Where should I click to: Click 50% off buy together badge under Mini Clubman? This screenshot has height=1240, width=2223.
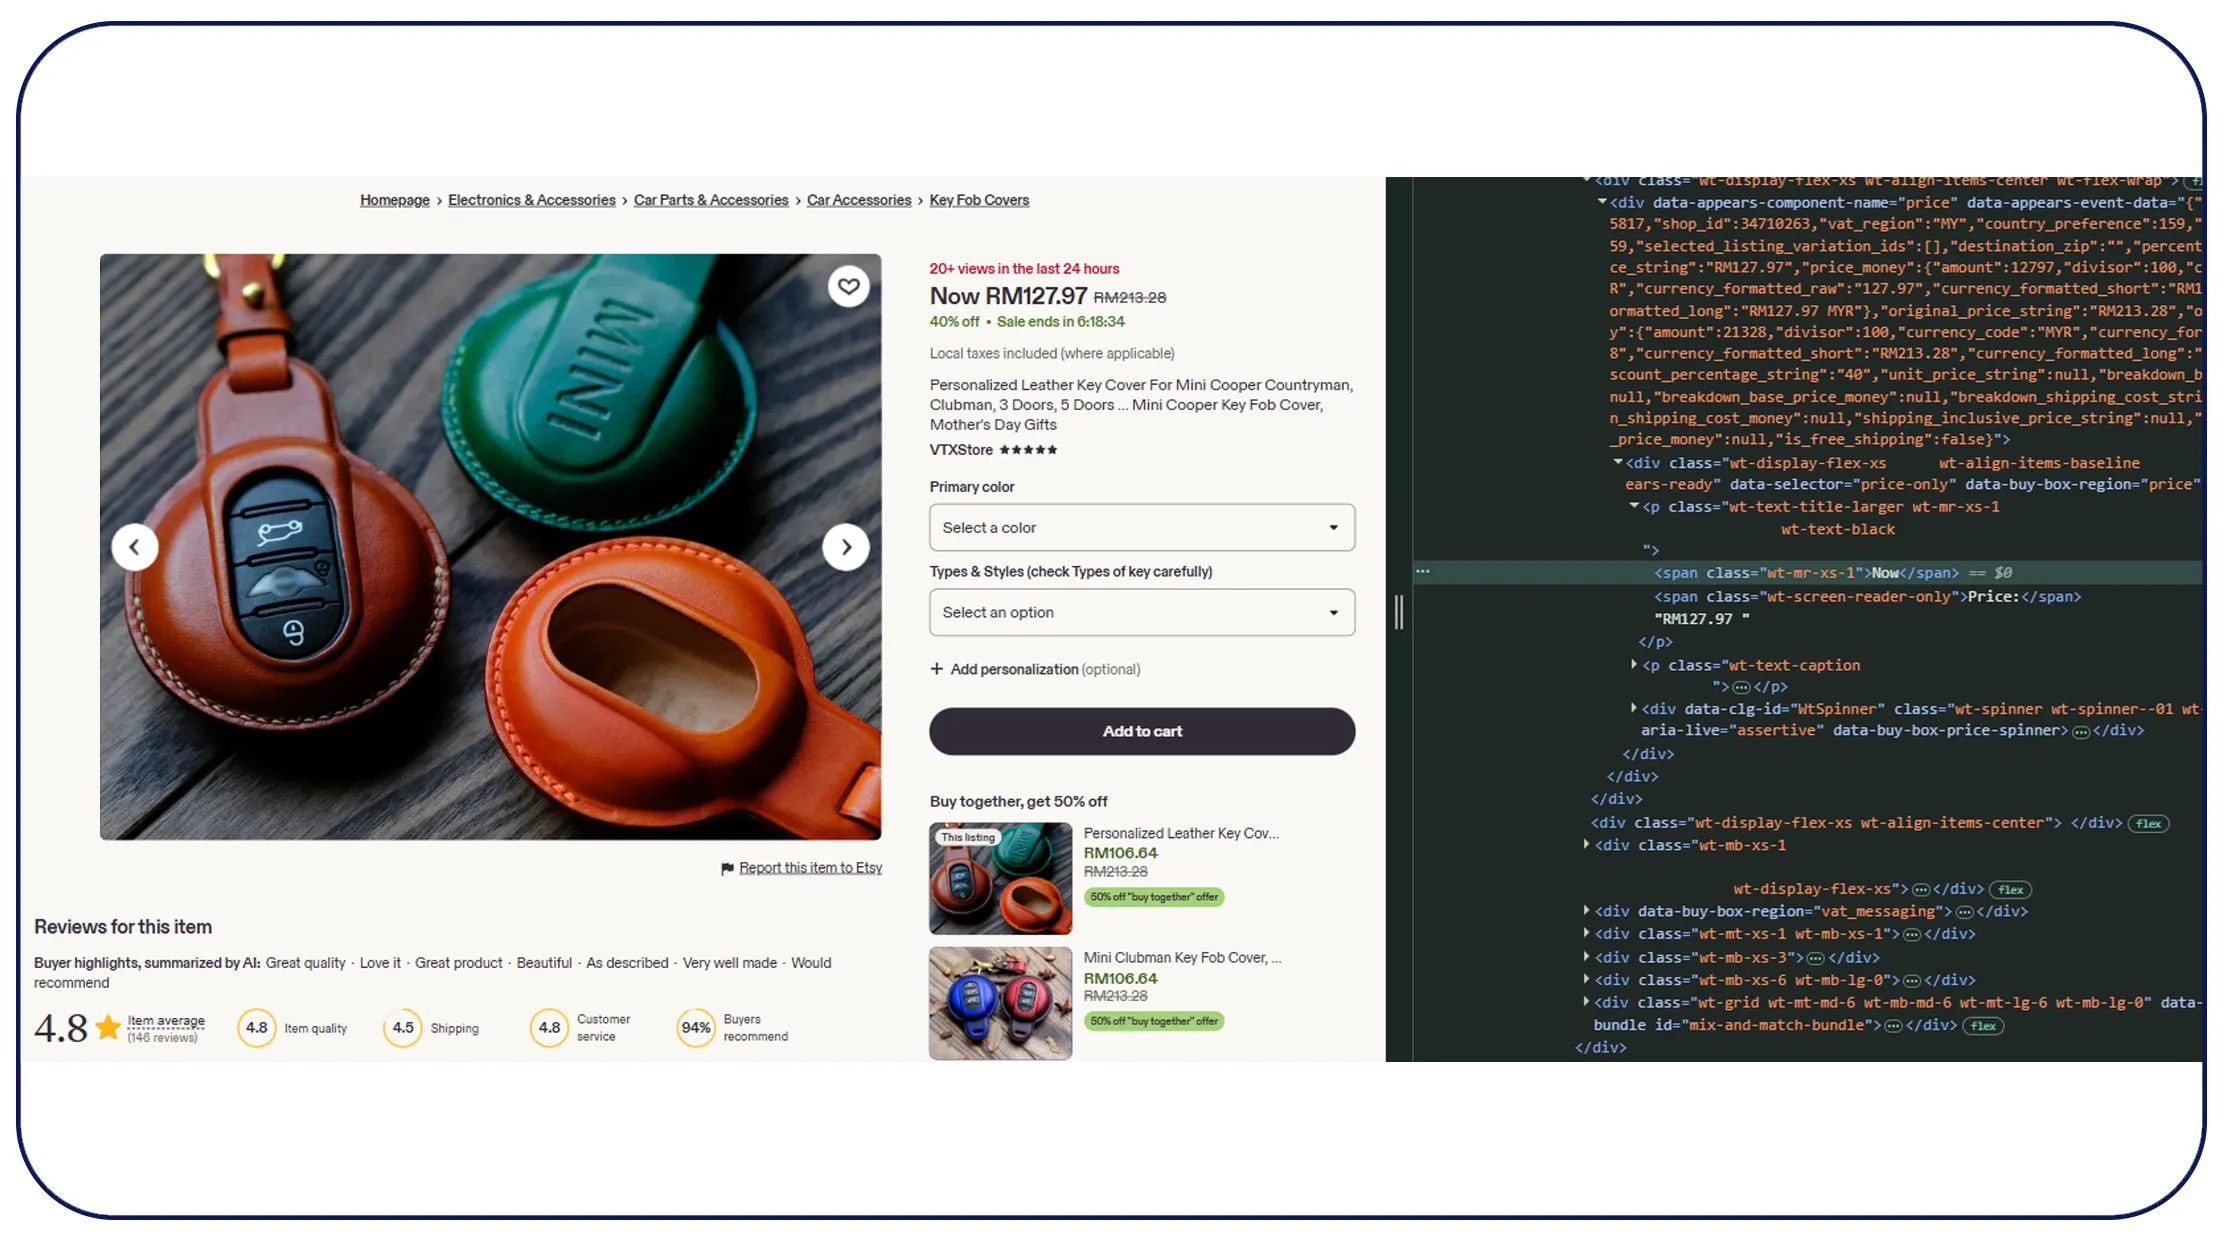(1154, 1021)
